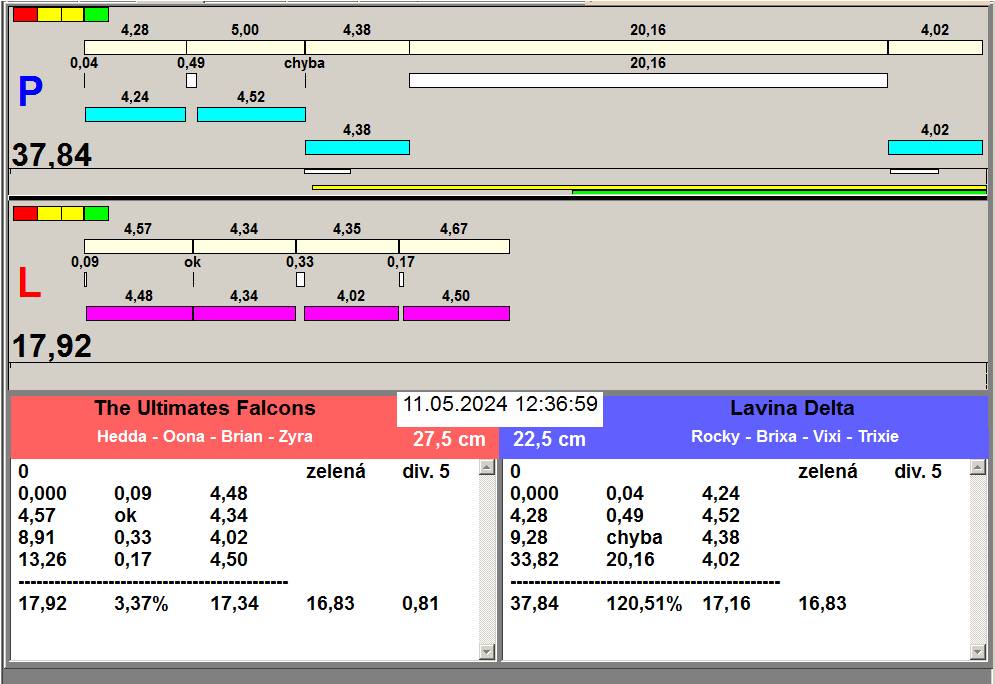Image resolution: width=995 pixels, height=684 pixels.
Task: Click the magenta 4,50 run bar
Action: (x=456, y=313)
